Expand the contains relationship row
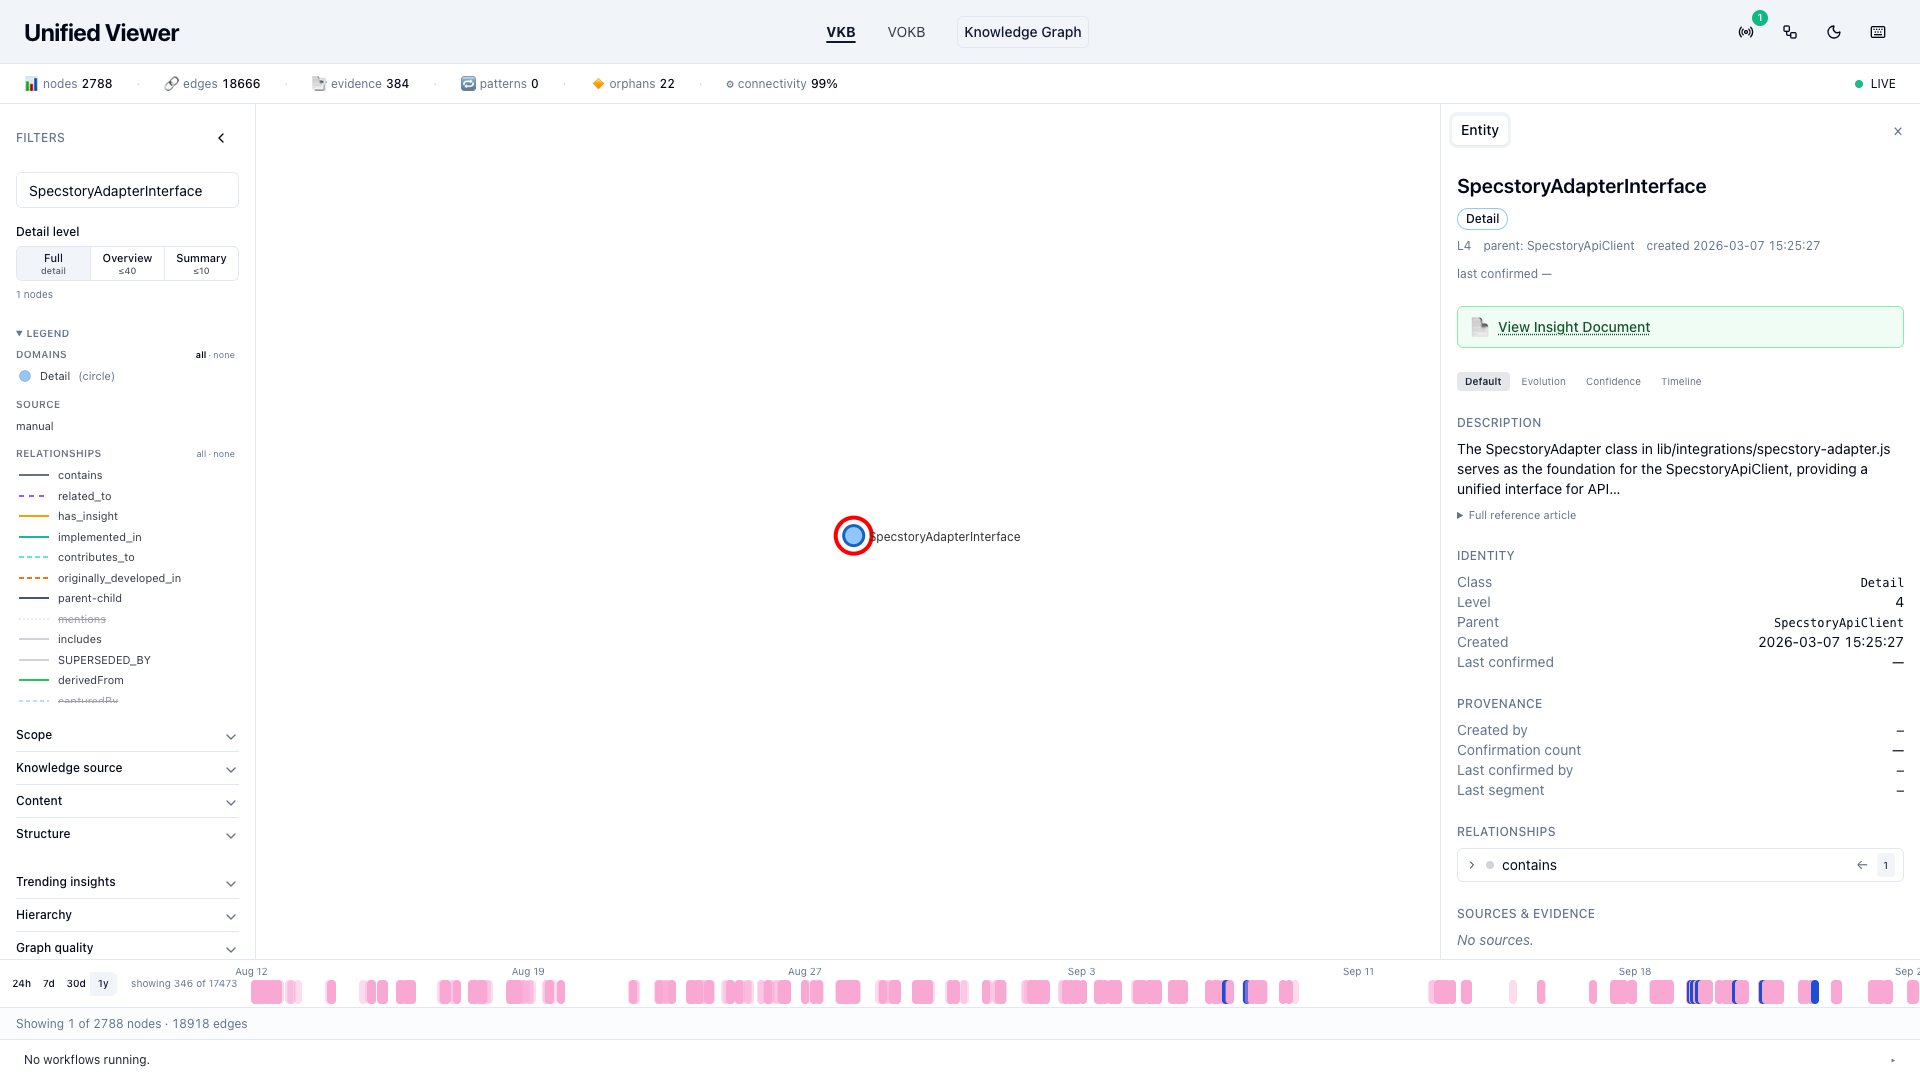Image resolution: width=1920 pixels, height=1080 pixels. coord(1680,865)
